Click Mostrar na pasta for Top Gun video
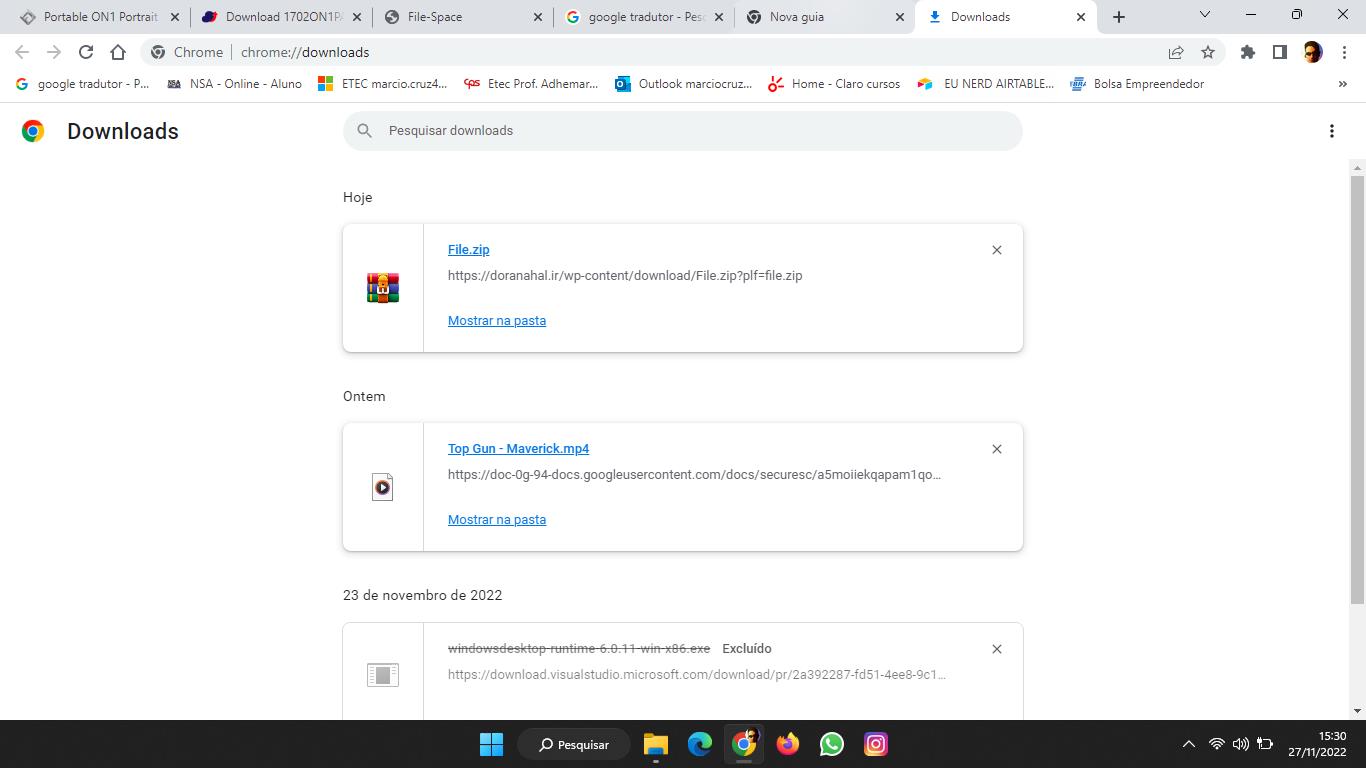Screen dimensions: 1366x768 pos(496,520)
